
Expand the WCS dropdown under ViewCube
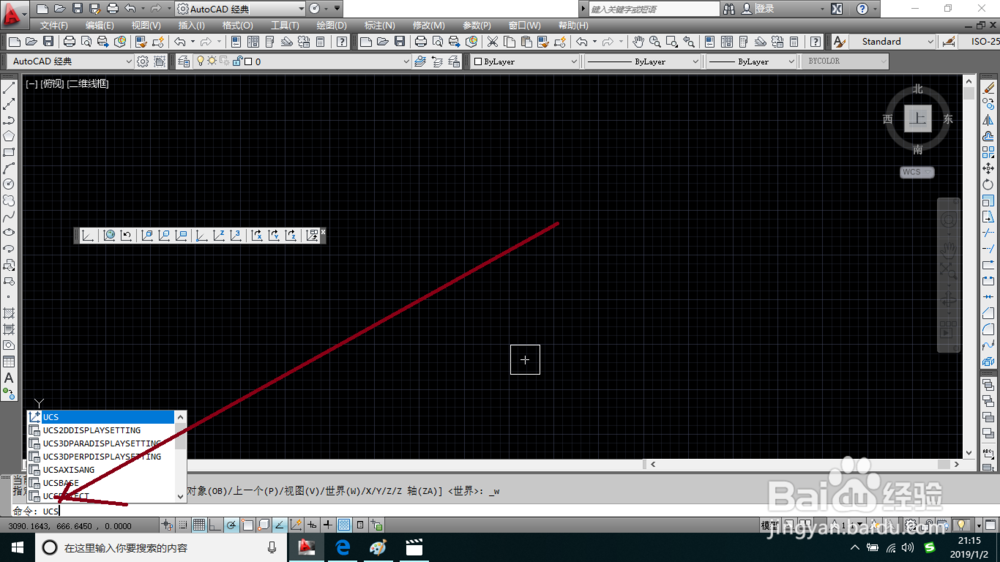(x=917, y=172)
